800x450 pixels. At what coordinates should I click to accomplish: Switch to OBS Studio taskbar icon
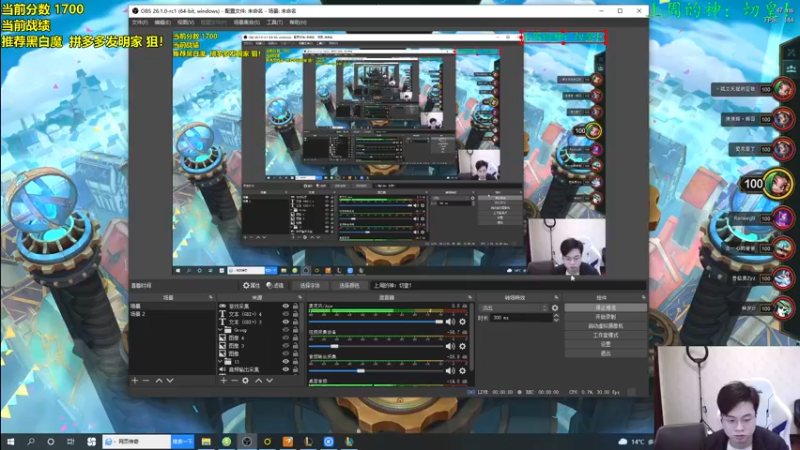coord(247,441)
